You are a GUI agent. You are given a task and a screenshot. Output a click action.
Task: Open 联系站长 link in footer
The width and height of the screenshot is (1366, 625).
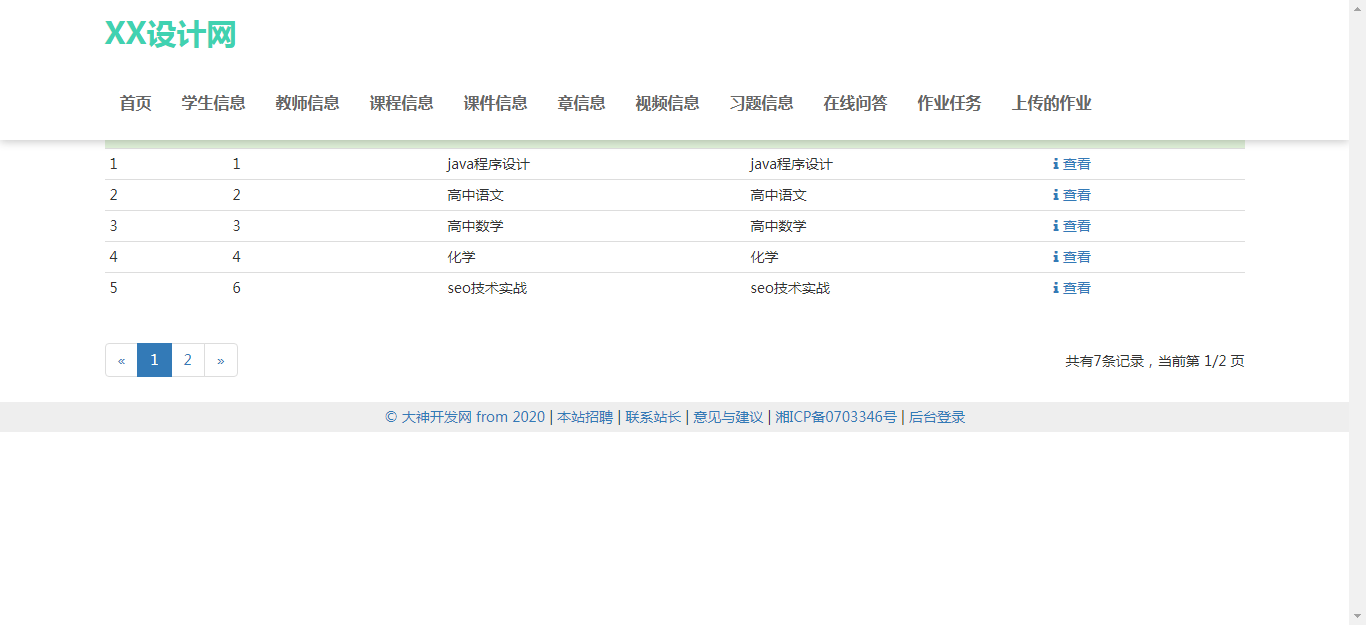pos(653,417)
